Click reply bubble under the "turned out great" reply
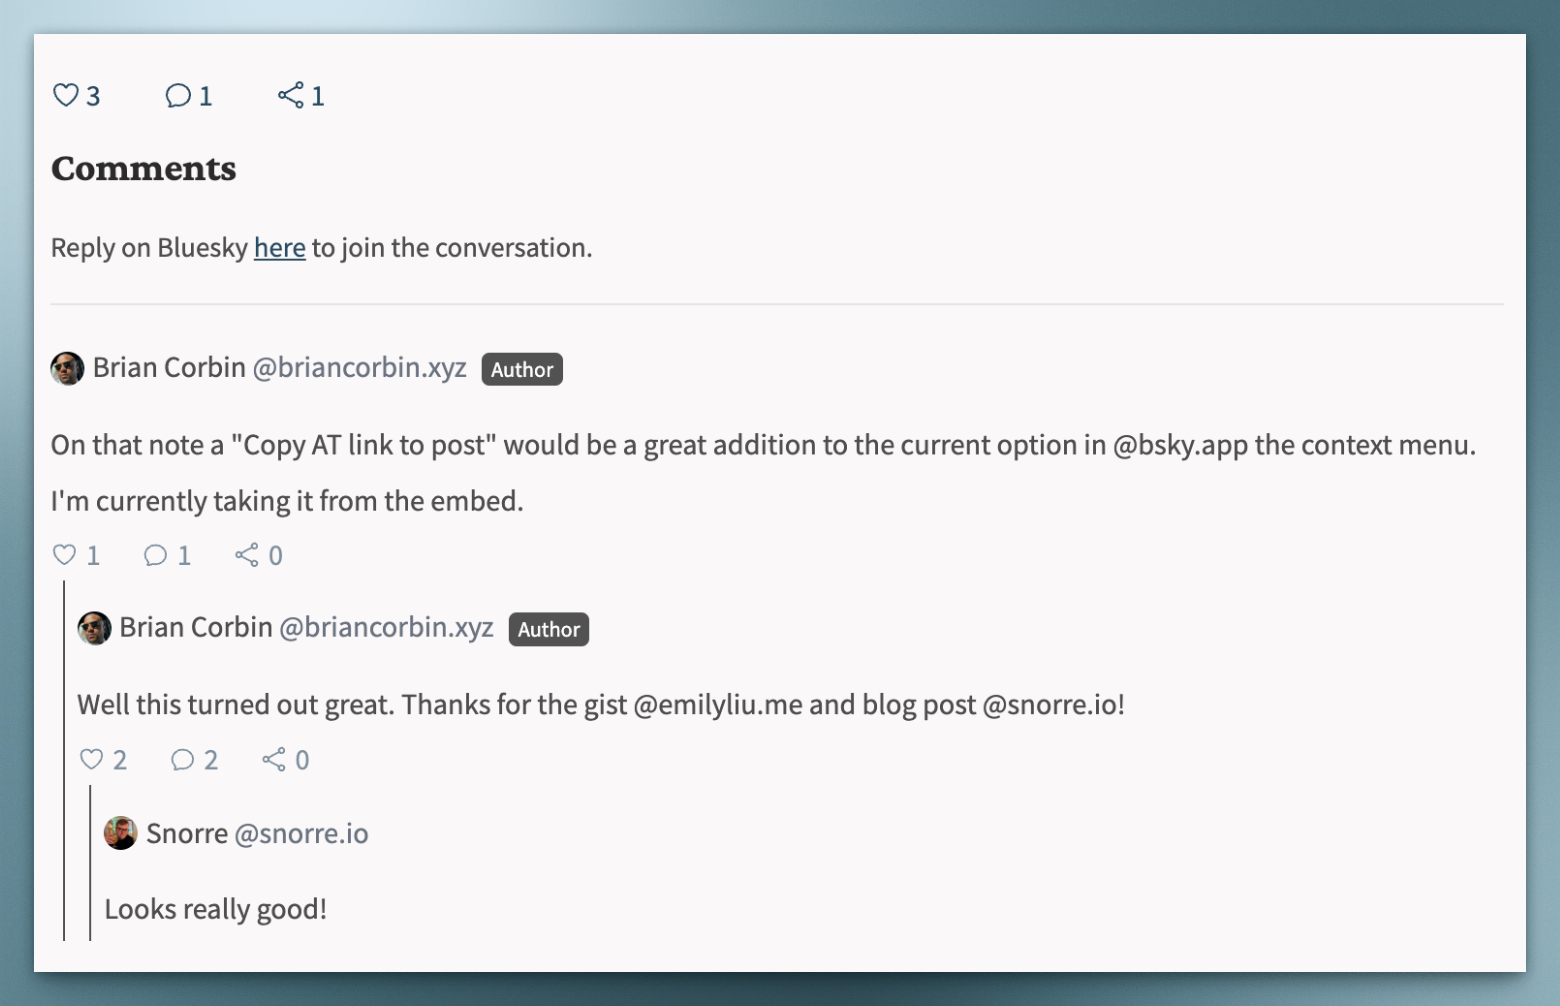Image resolution: width=1560 pixels, height=1006 pixels. (x=182, y=760)
